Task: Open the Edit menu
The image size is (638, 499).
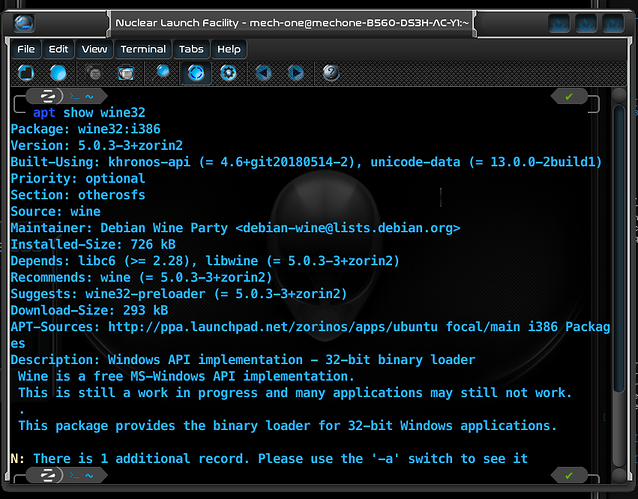Action: pos(59,49)
